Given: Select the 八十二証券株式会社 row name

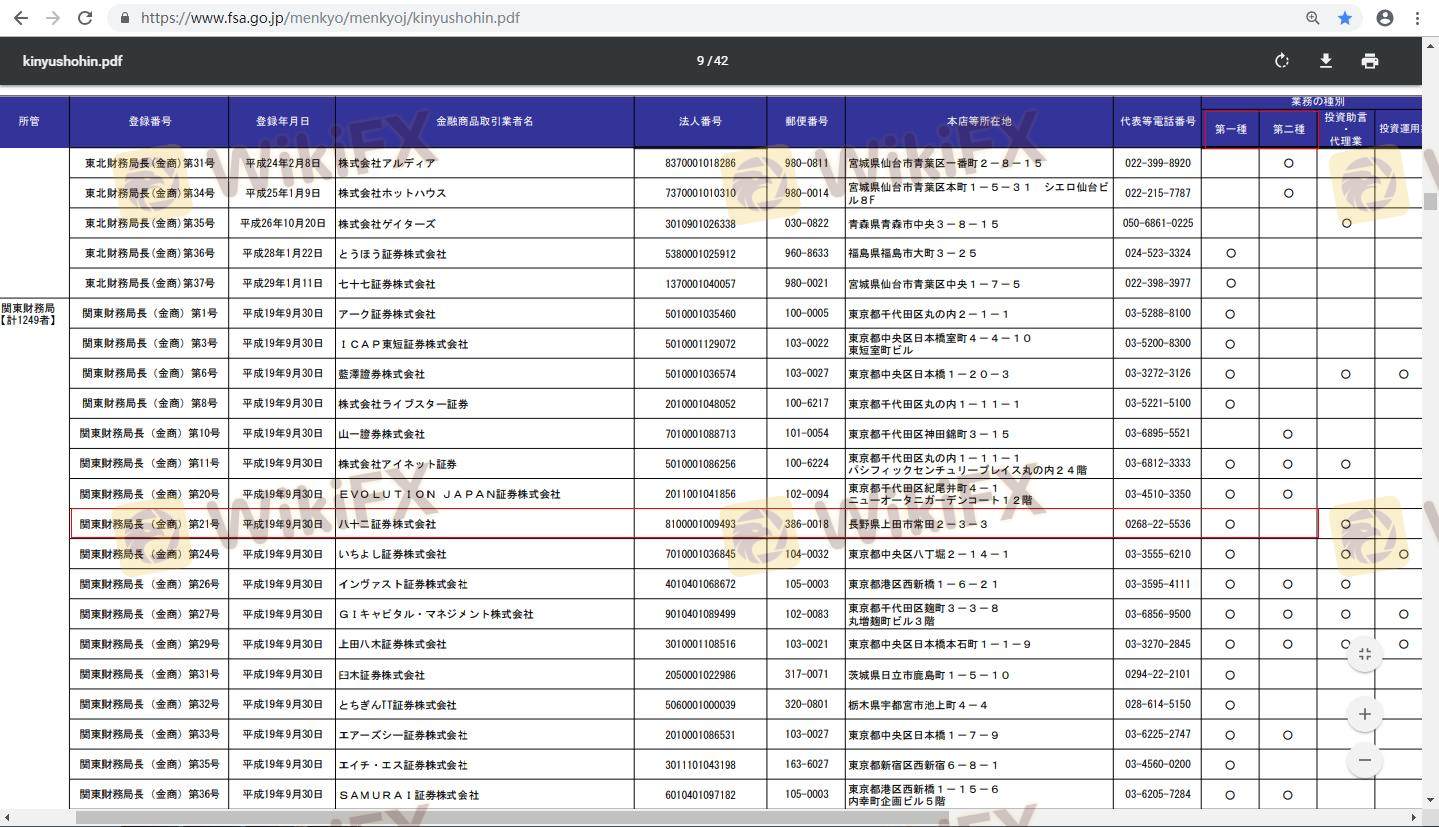Looking at the screenshot, I should (387, 524).
